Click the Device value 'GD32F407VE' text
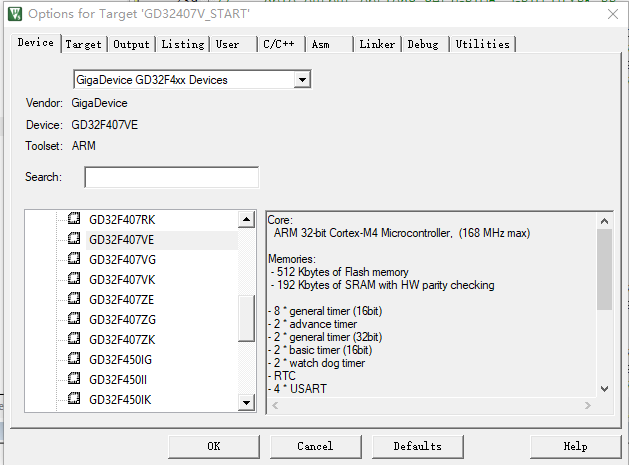Image resolution: width=629 pixels, height=465 pixels. (x=105, y=125)
